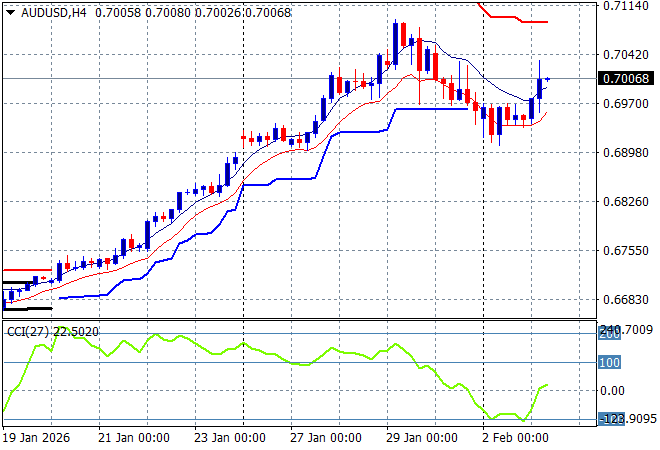This screenshot has height=450, width=660.
Task: Click the 0.71140 price axis label
Action: pyautogui.click(x=626, y=6)
